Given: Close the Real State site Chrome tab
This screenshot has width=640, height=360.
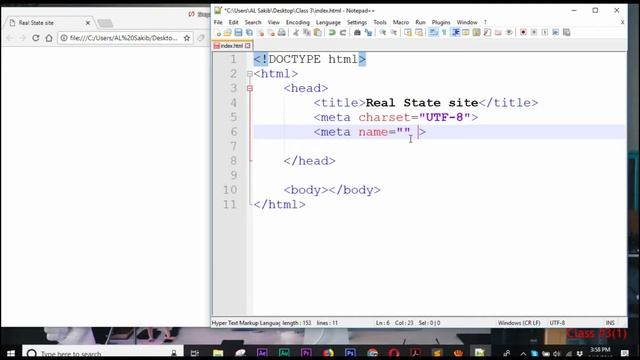Looking at the screenshot, I should (88, 23).
